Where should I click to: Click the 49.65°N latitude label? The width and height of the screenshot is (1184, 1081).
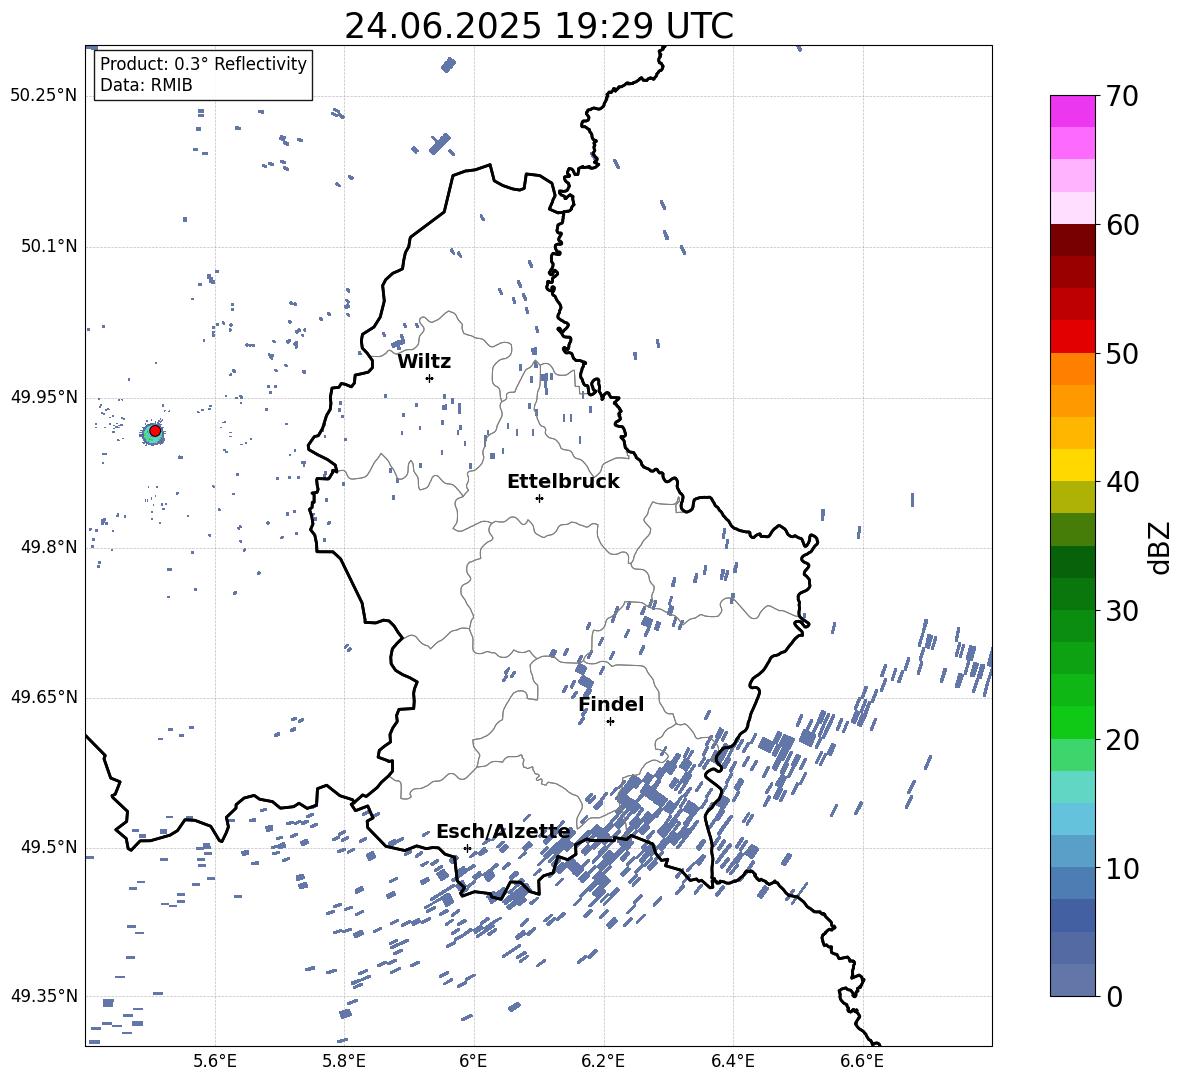click(x=43, y=697)
